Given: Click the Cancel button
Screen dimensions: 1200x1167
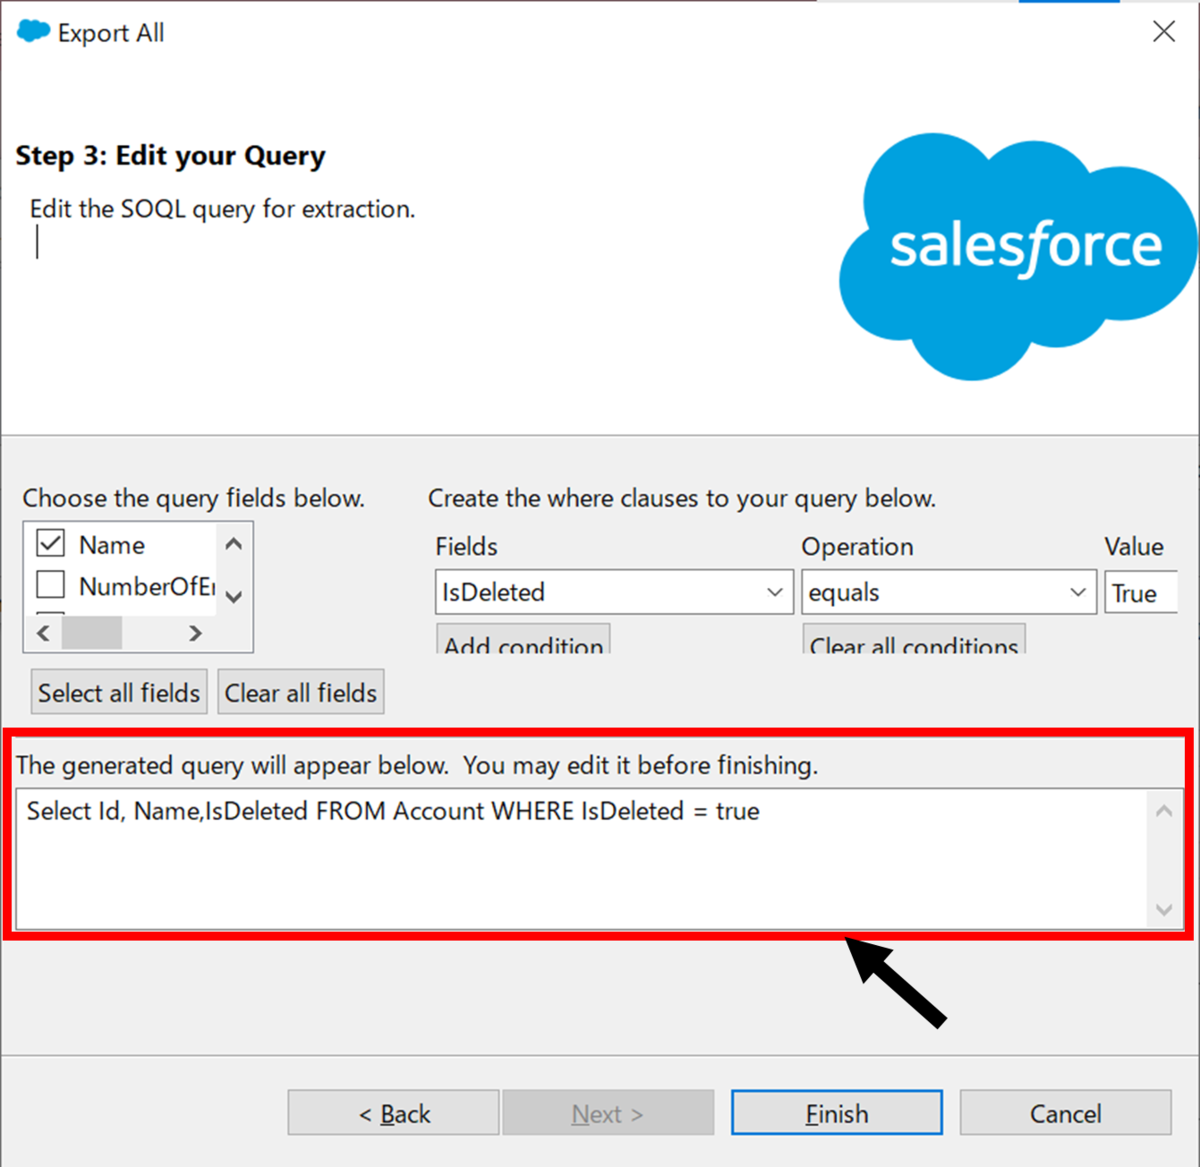Looking at the screenshot, I should pos(1066,1113).
